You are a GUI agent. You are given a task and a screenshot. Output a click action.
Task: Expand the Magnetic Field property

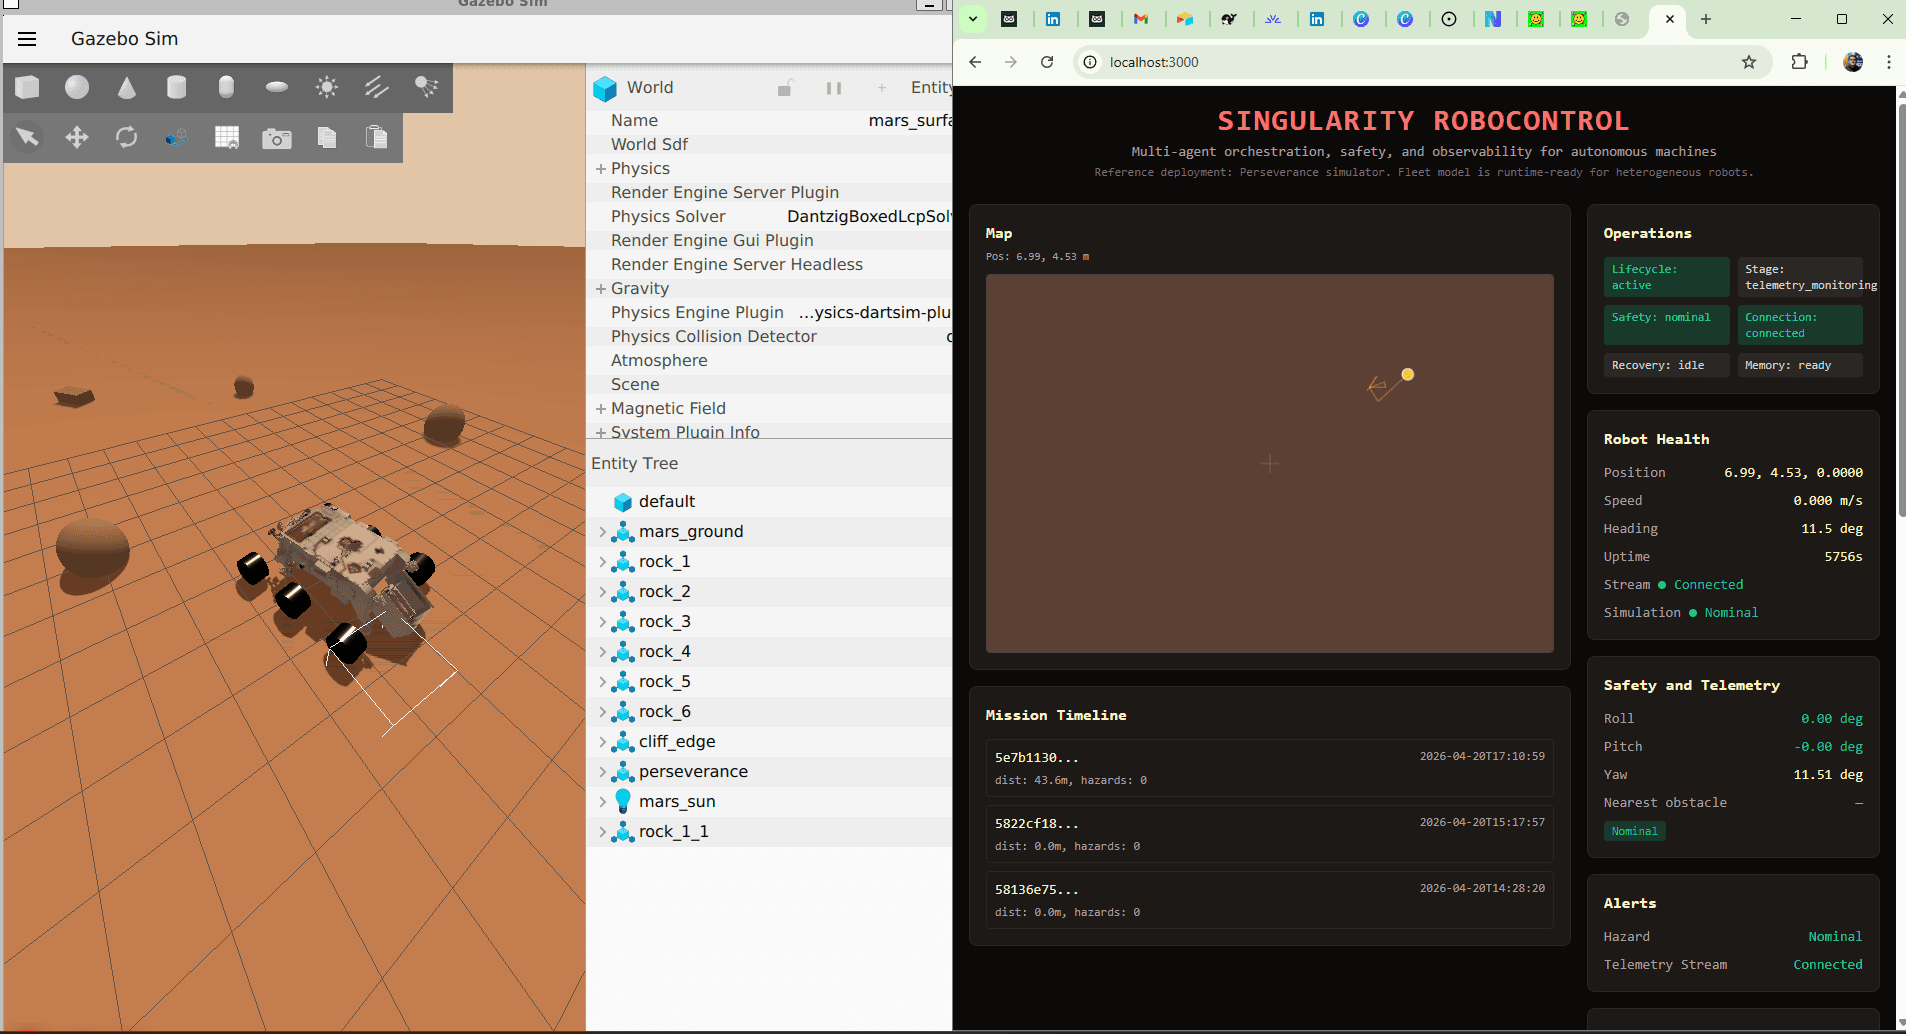[x=601, y=409]
